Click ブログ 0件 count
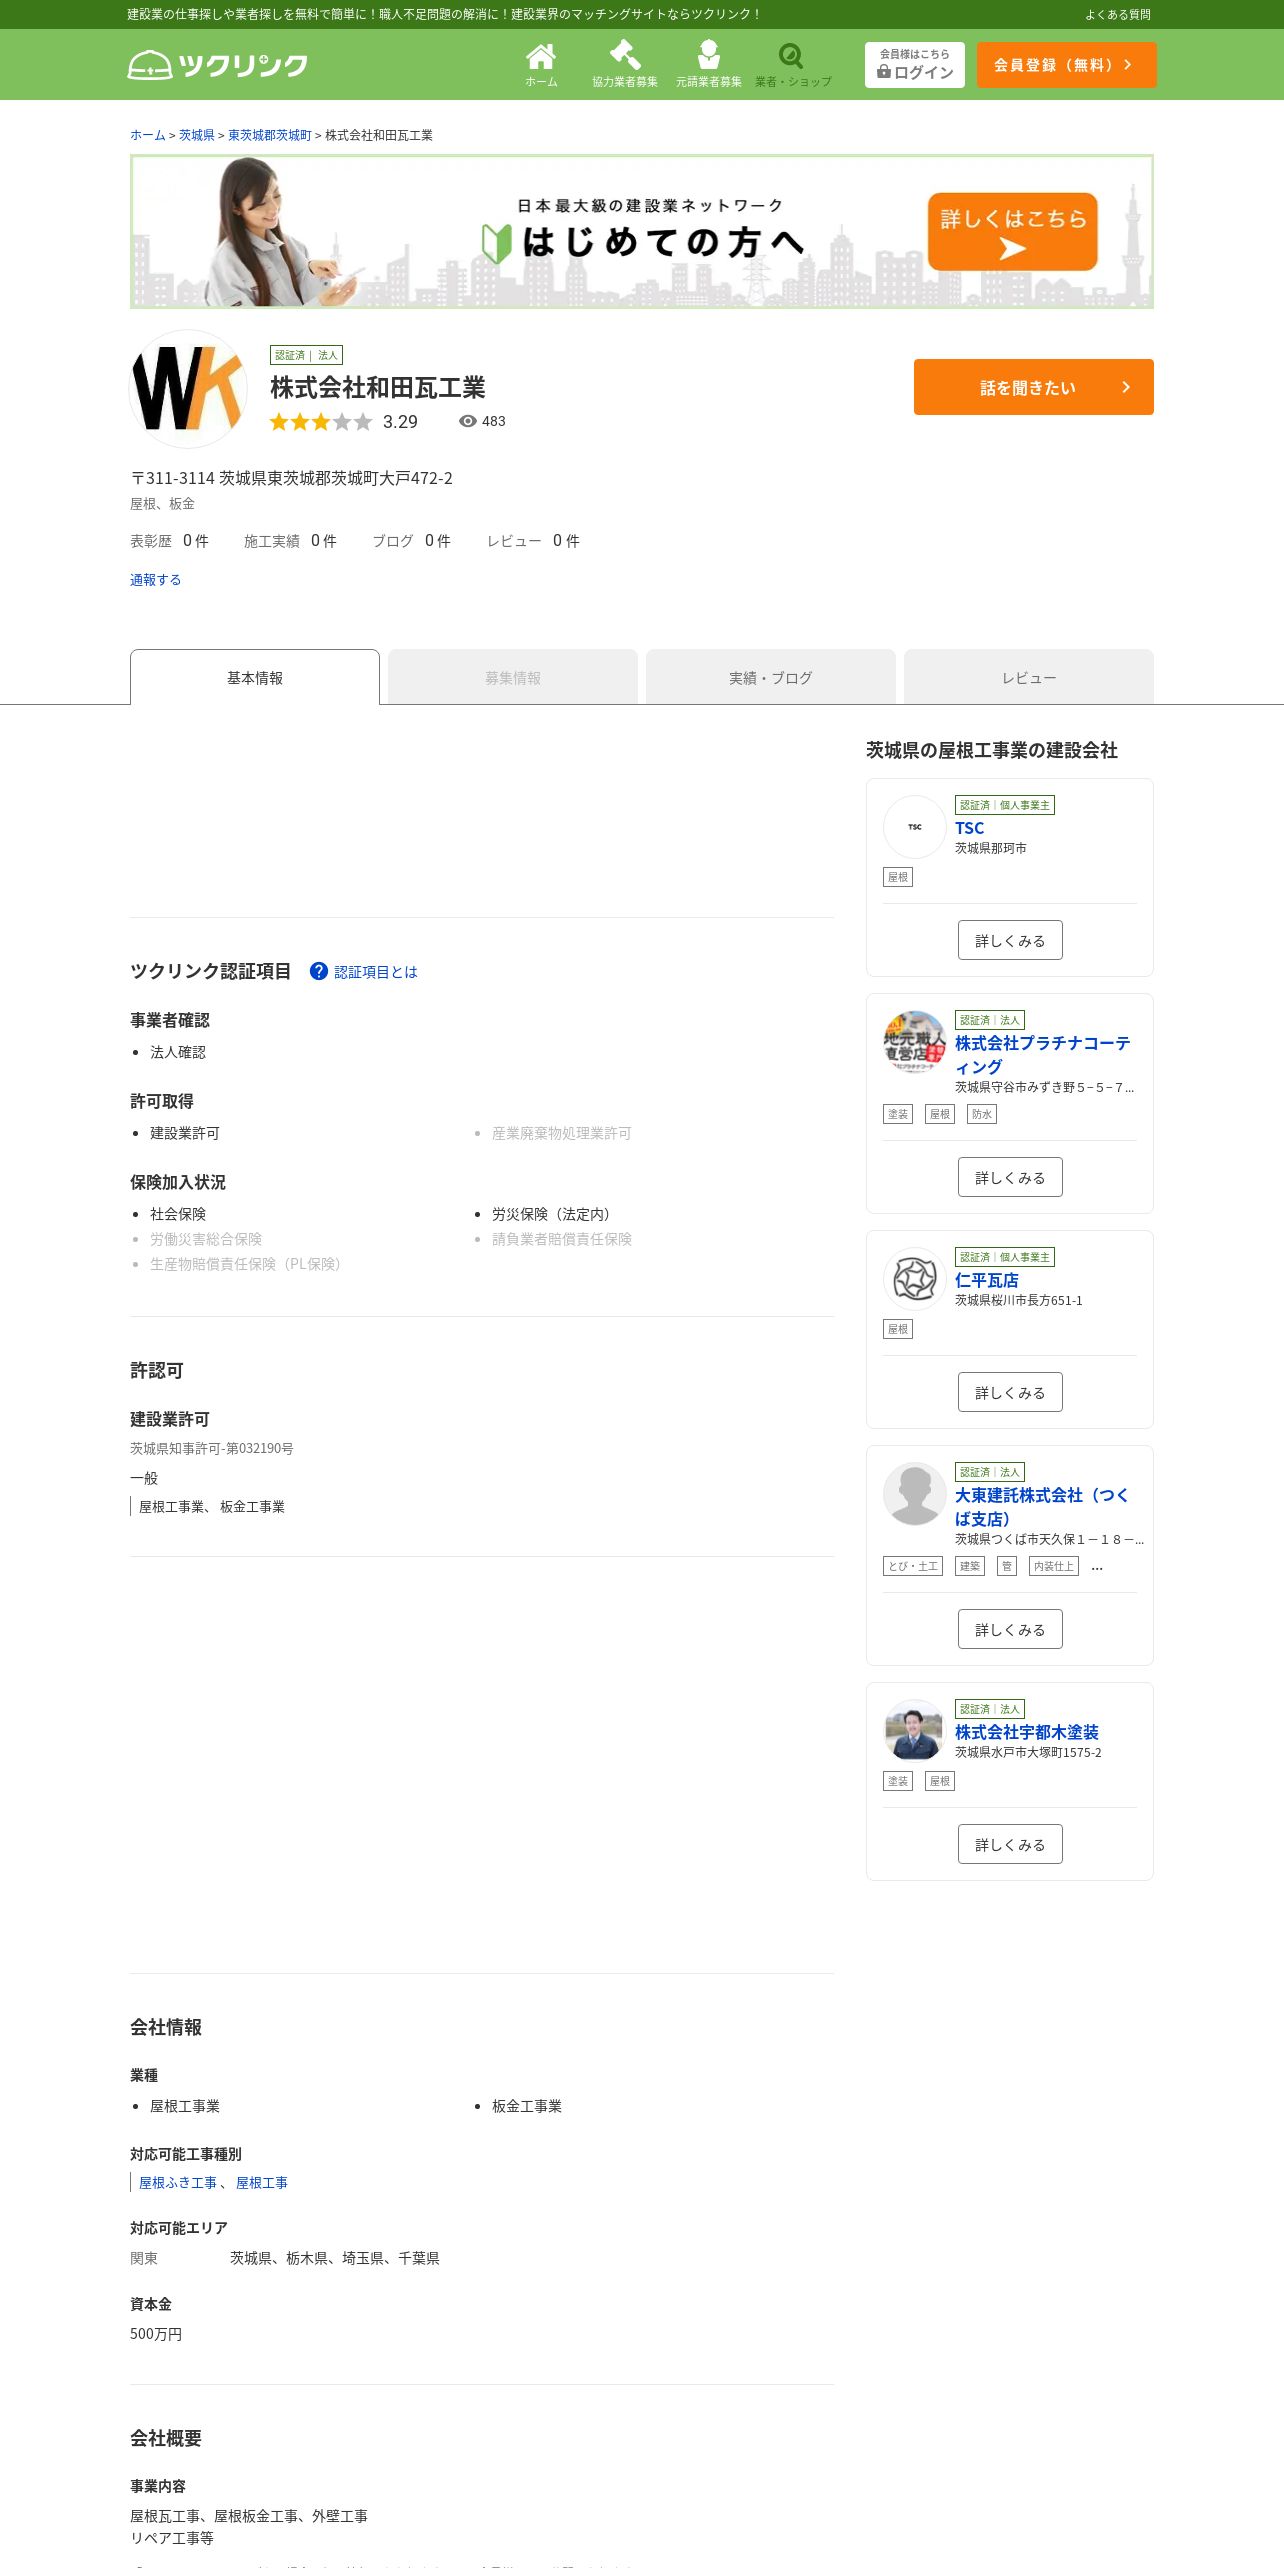Image resolution: width=1284 pixels, height=2568 pixels. click(411, 541)
